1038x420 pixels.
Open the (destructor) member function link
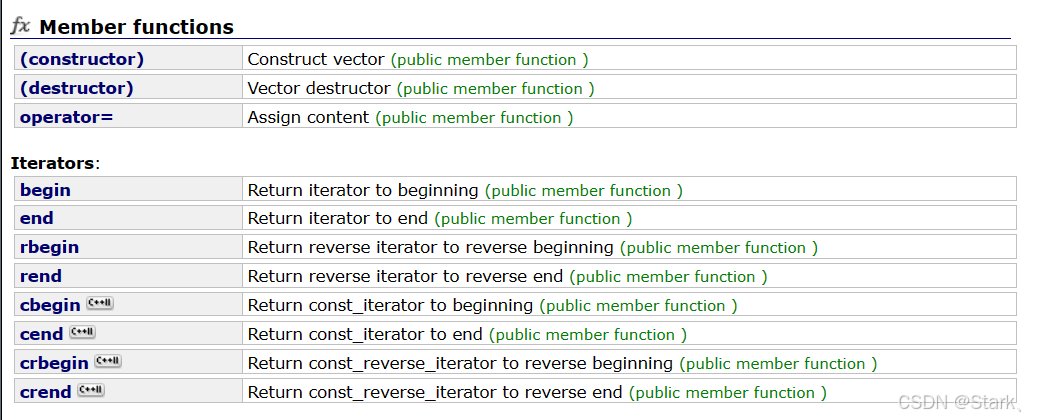point(76,88)
